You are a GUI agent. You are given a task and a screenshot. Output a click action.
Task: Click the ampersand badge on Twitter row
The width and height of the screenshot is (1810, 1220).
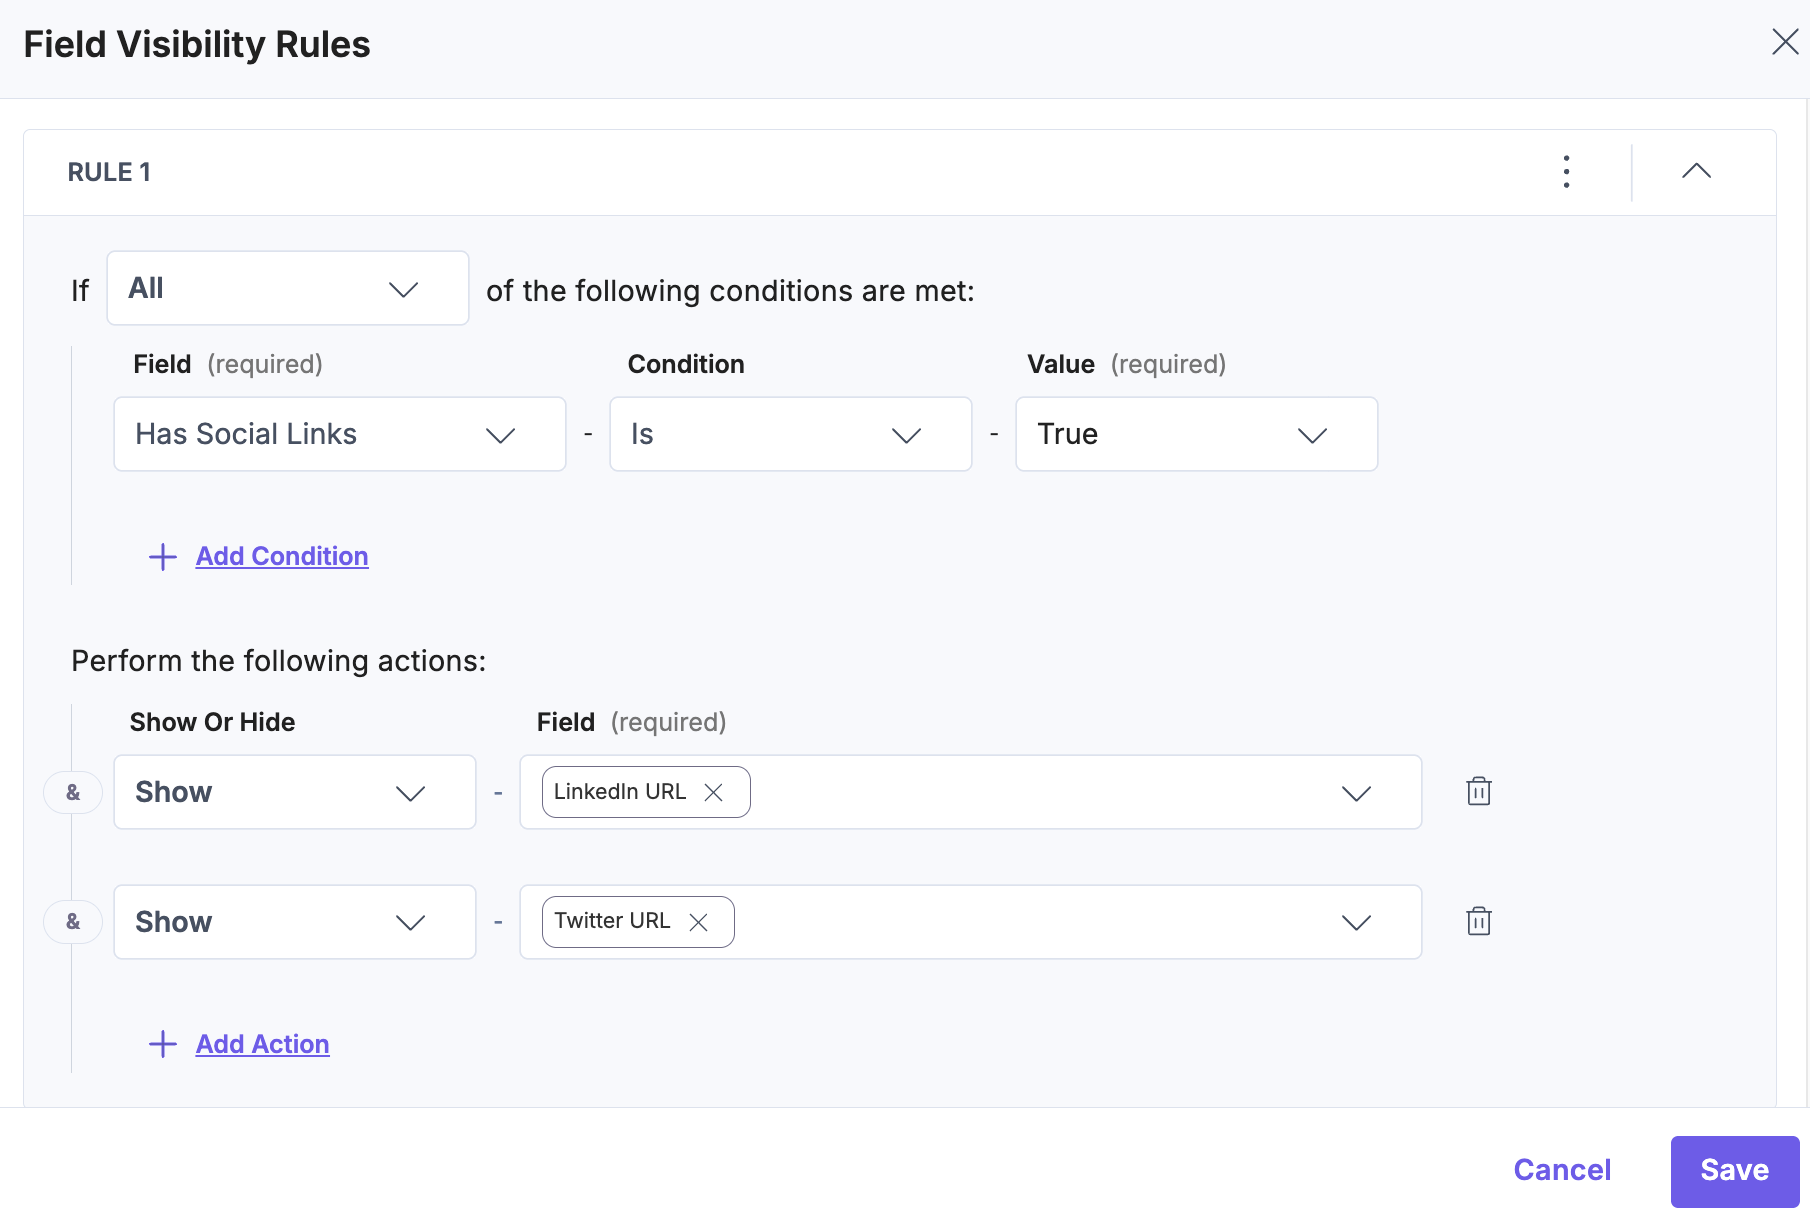tap(73, 922)
